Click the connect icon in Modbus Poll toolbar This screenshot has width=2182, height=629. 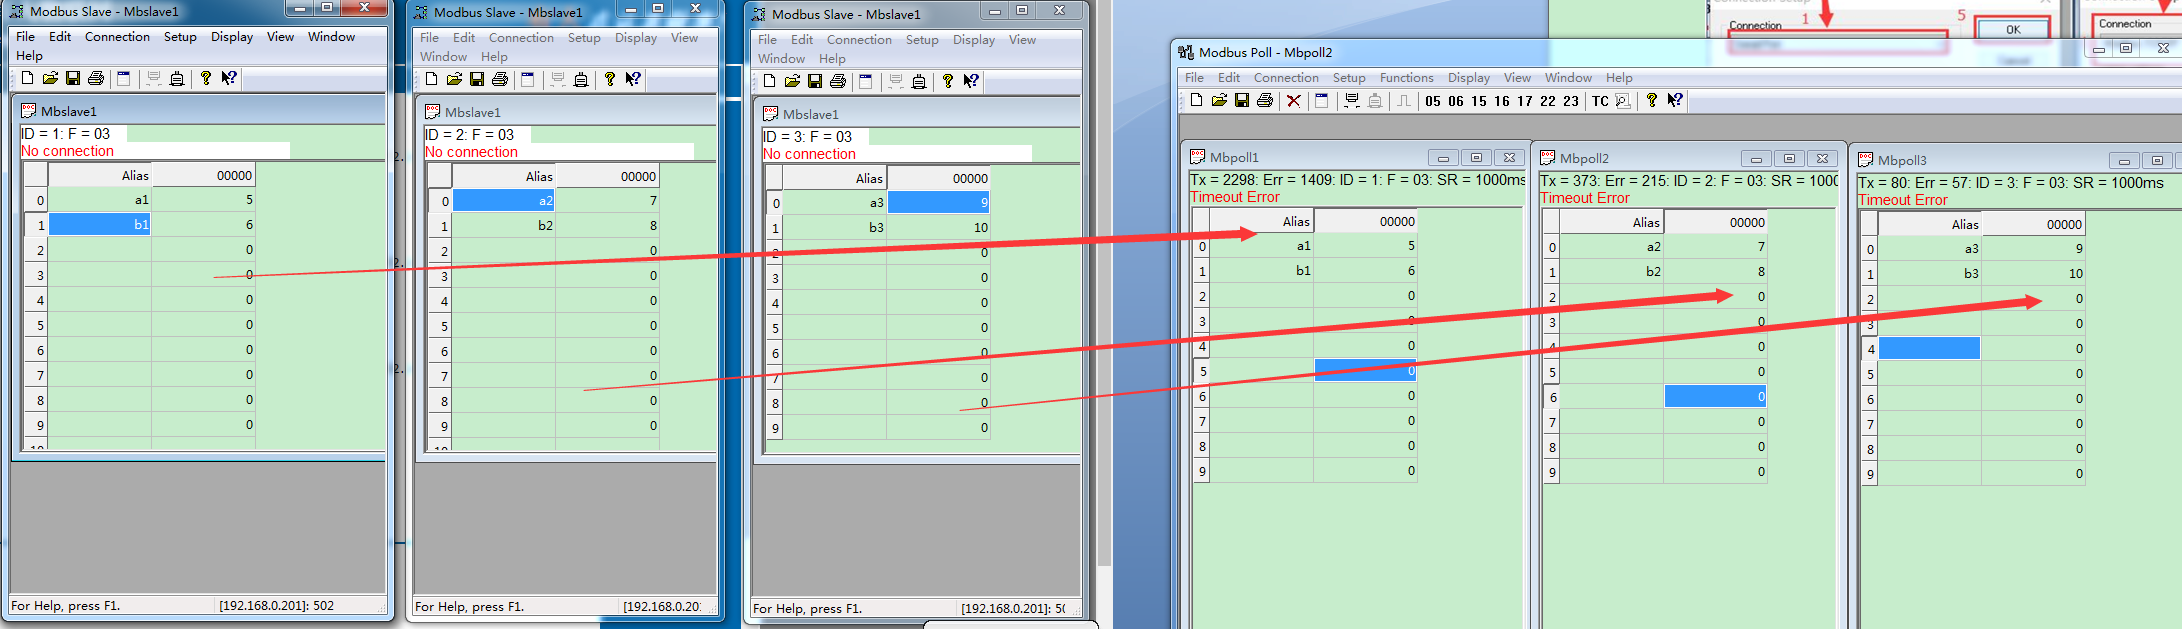pyautogui.click(x=1352, y=101)
